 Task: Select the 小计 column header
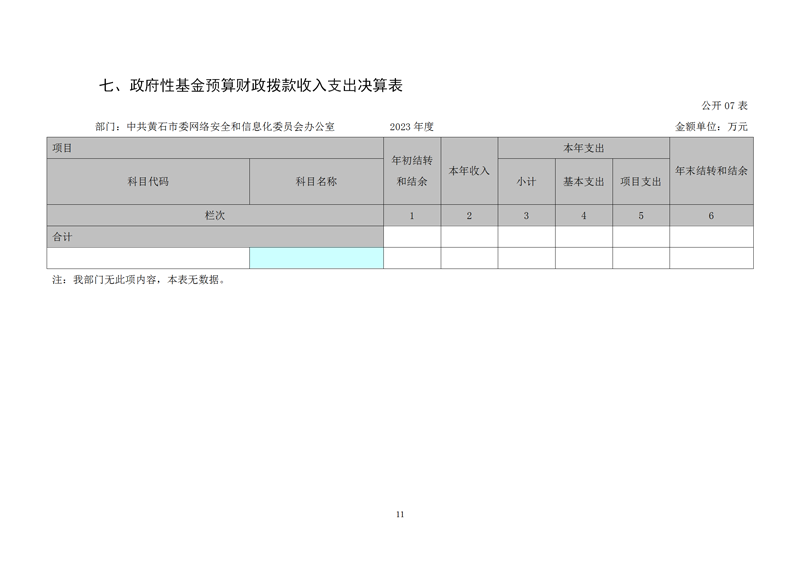pos(527,182)
